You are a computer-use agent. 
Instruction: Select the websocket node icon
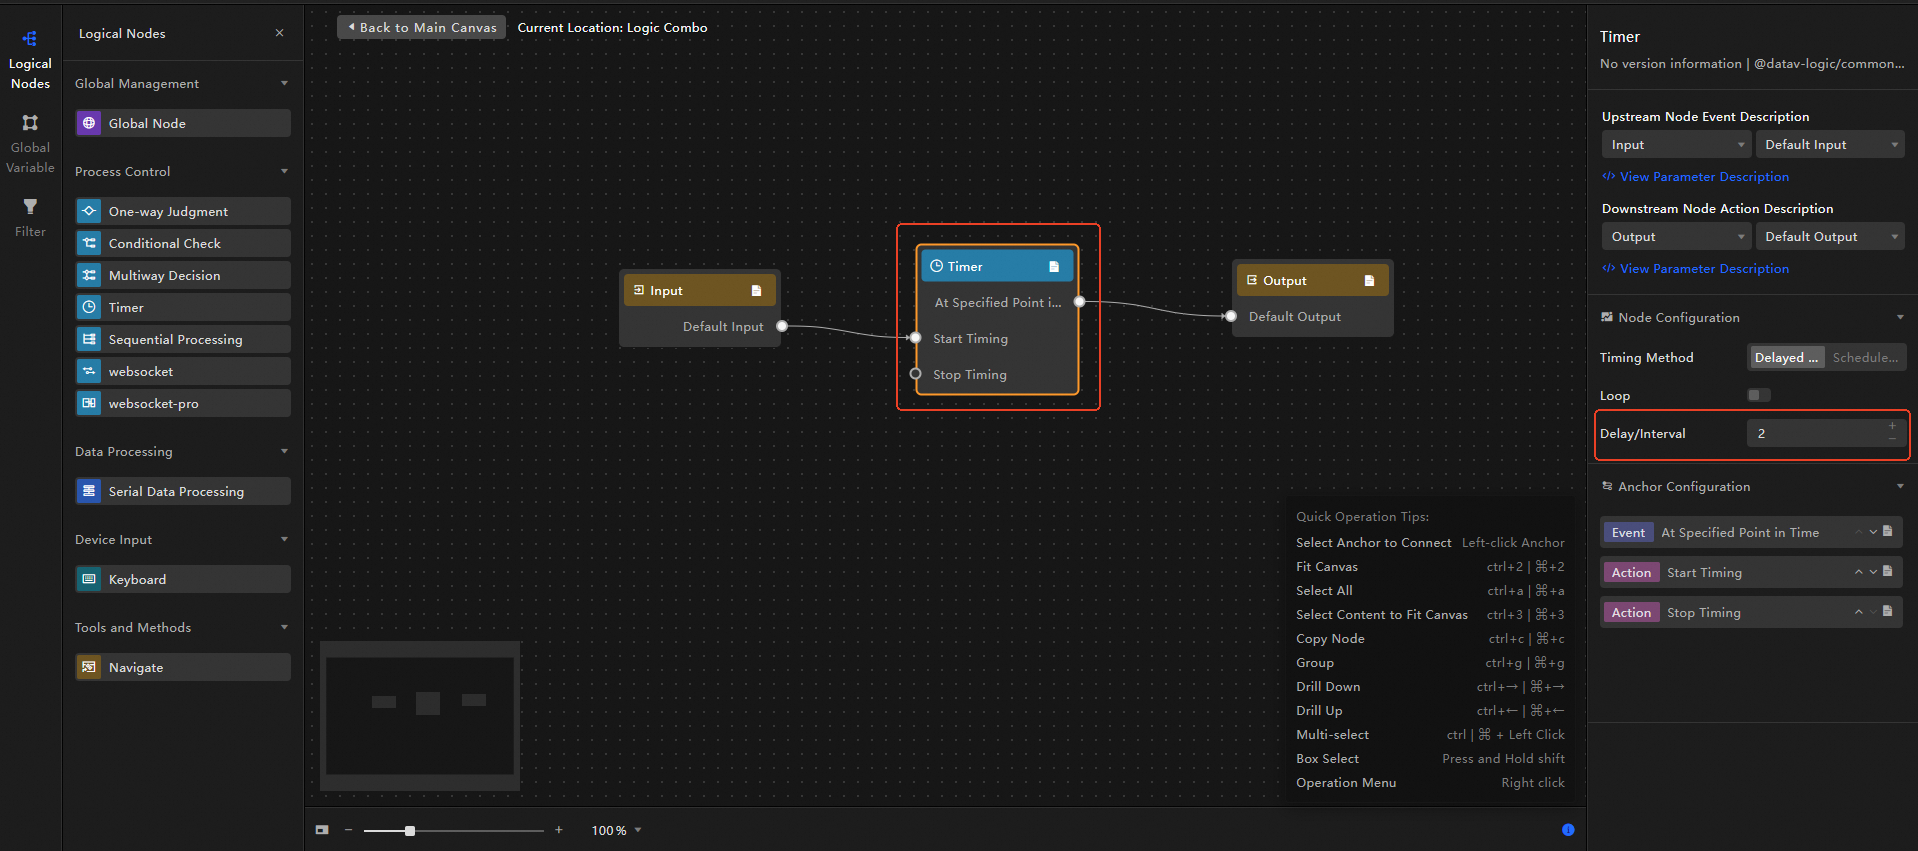(89, 371)
